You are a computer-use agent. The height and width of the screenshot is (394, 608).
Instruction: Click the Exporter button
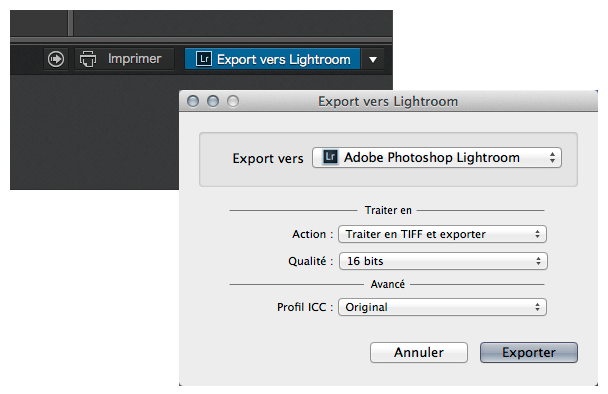pos(529,352)
